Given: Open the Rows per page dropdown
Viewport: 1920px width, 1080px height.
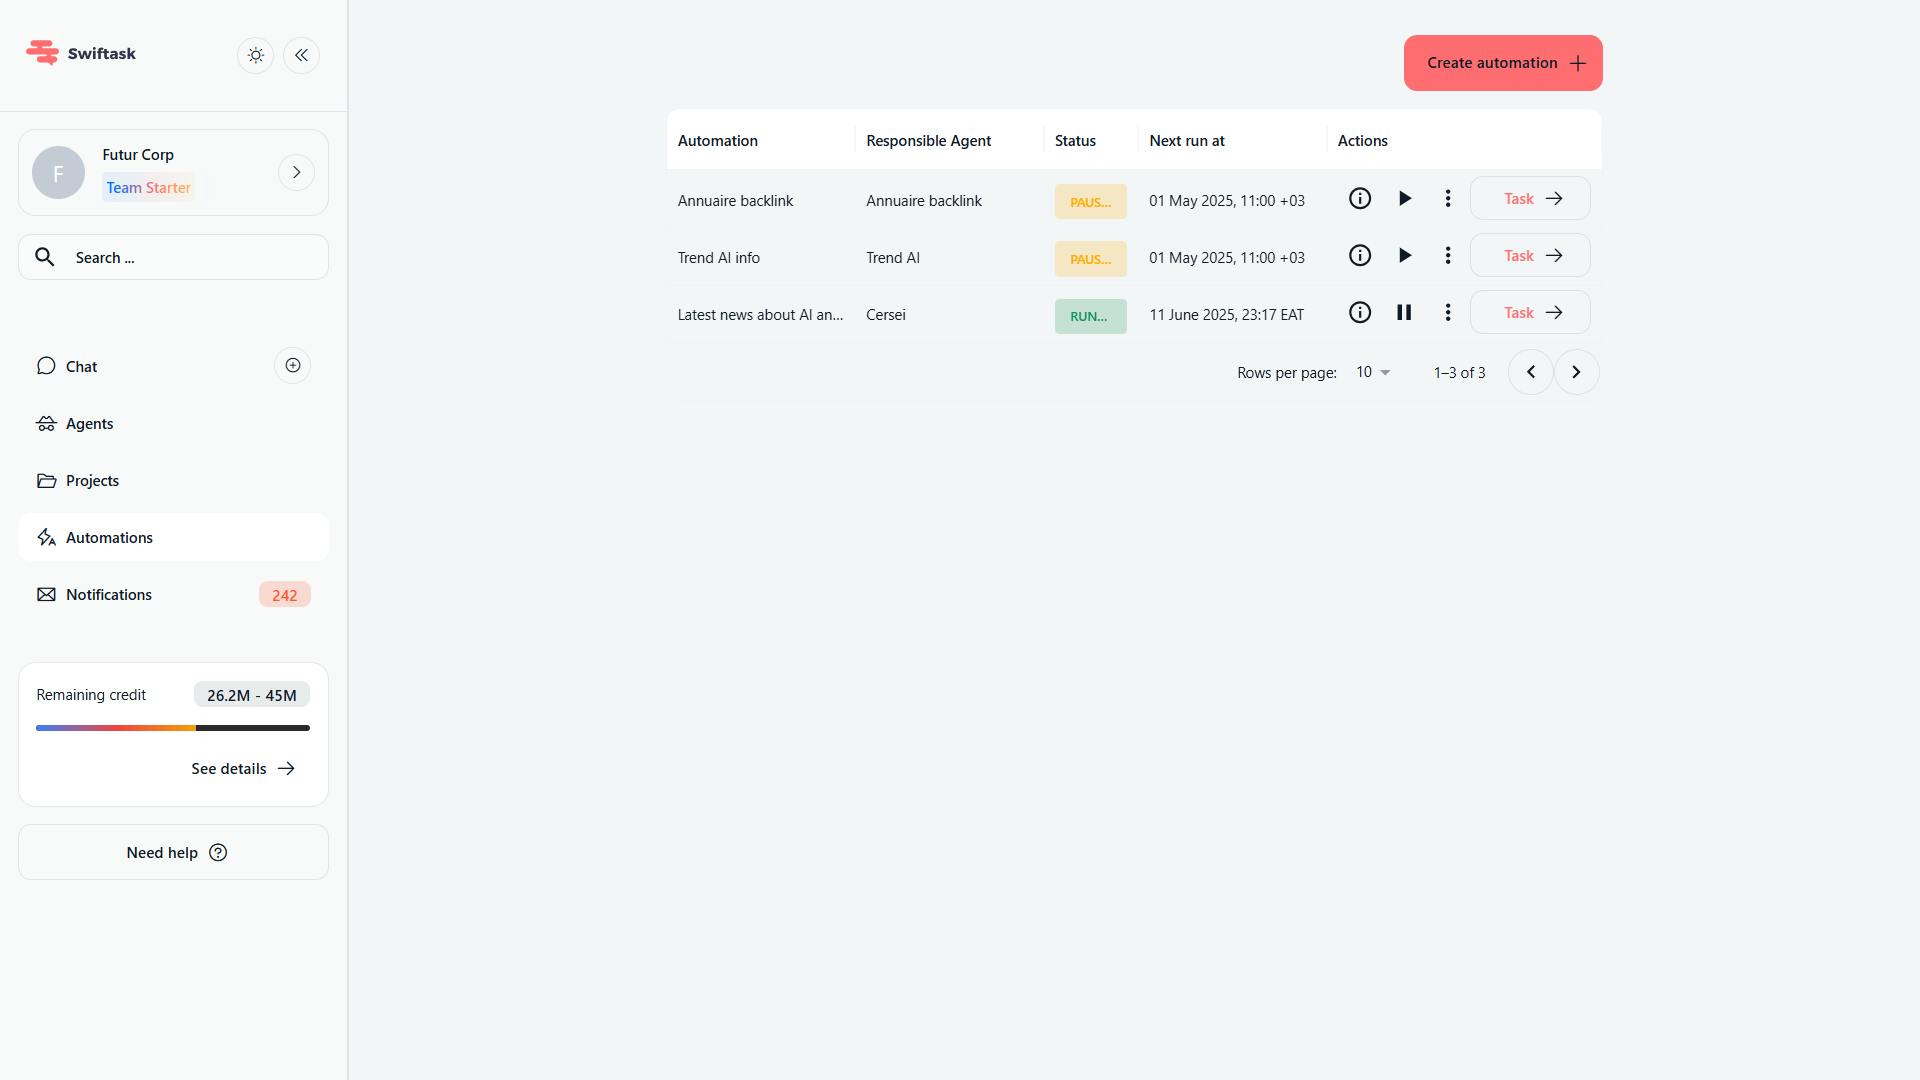Looking at the screenshot, I should point(1371,371).
